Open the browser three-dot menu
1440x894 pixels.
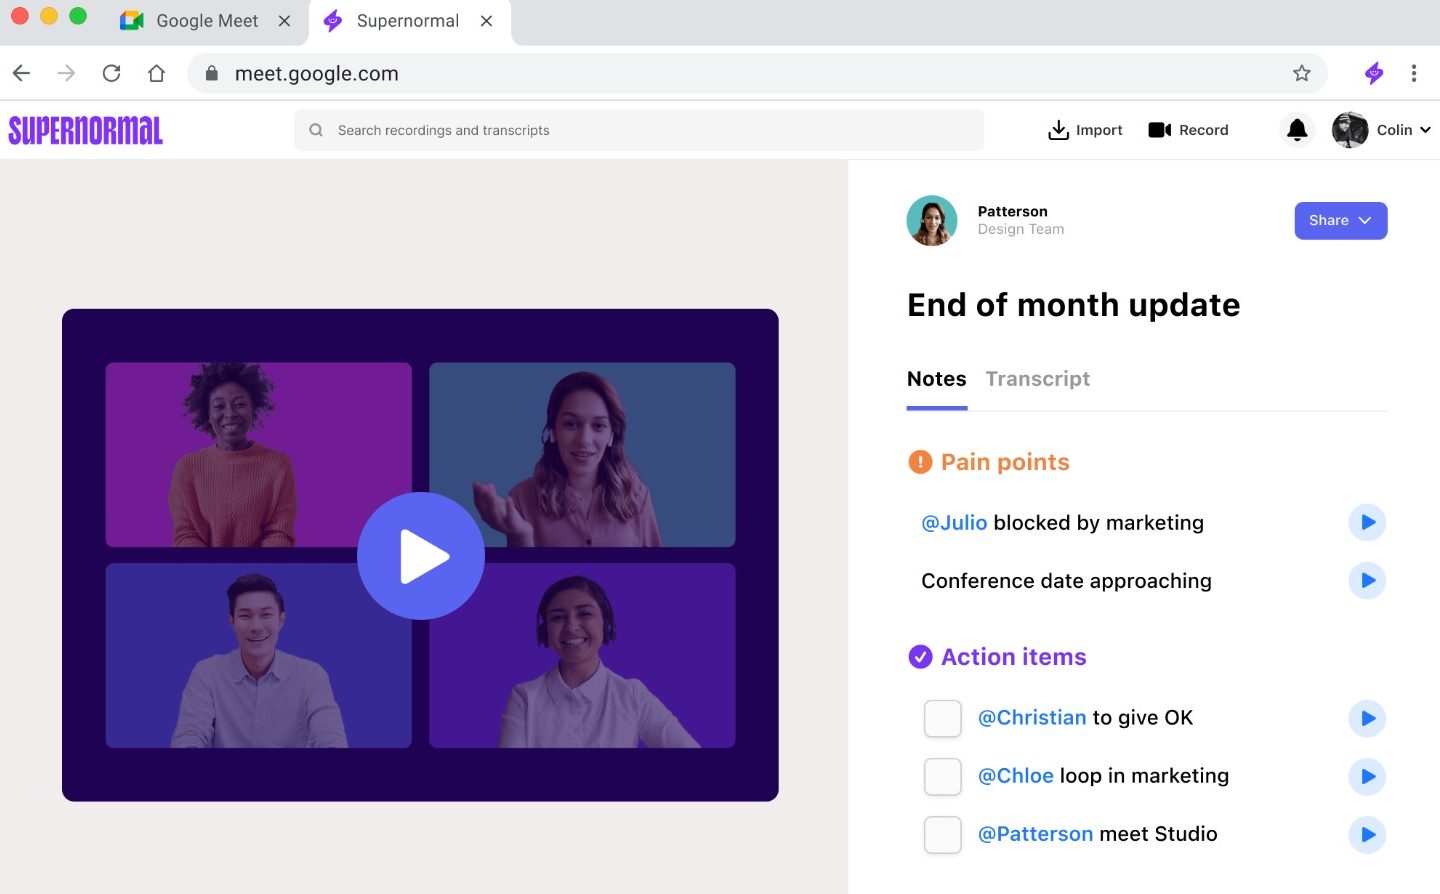pos(1413,73)
